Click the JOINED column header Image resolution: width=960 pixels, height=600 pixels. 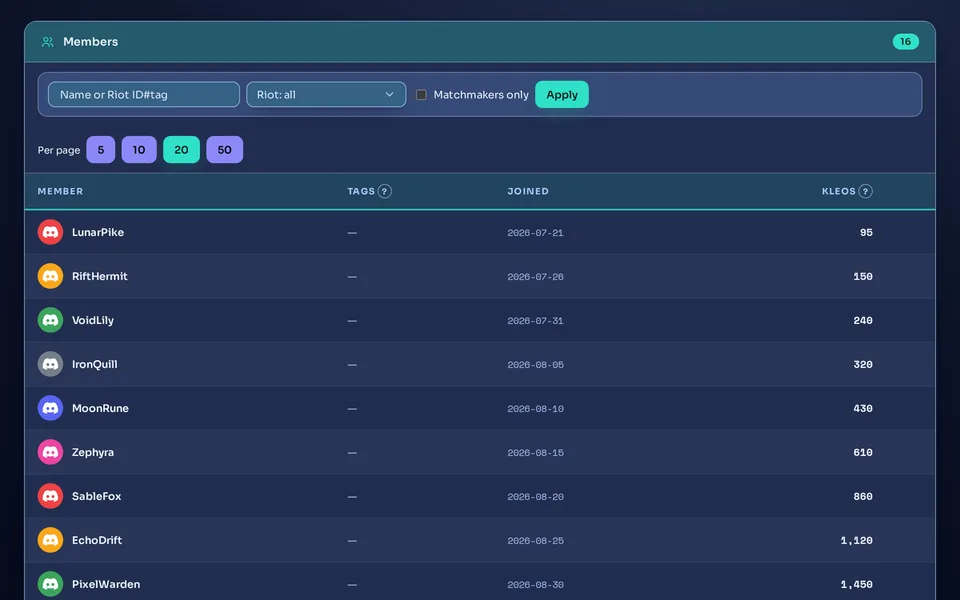528,191
